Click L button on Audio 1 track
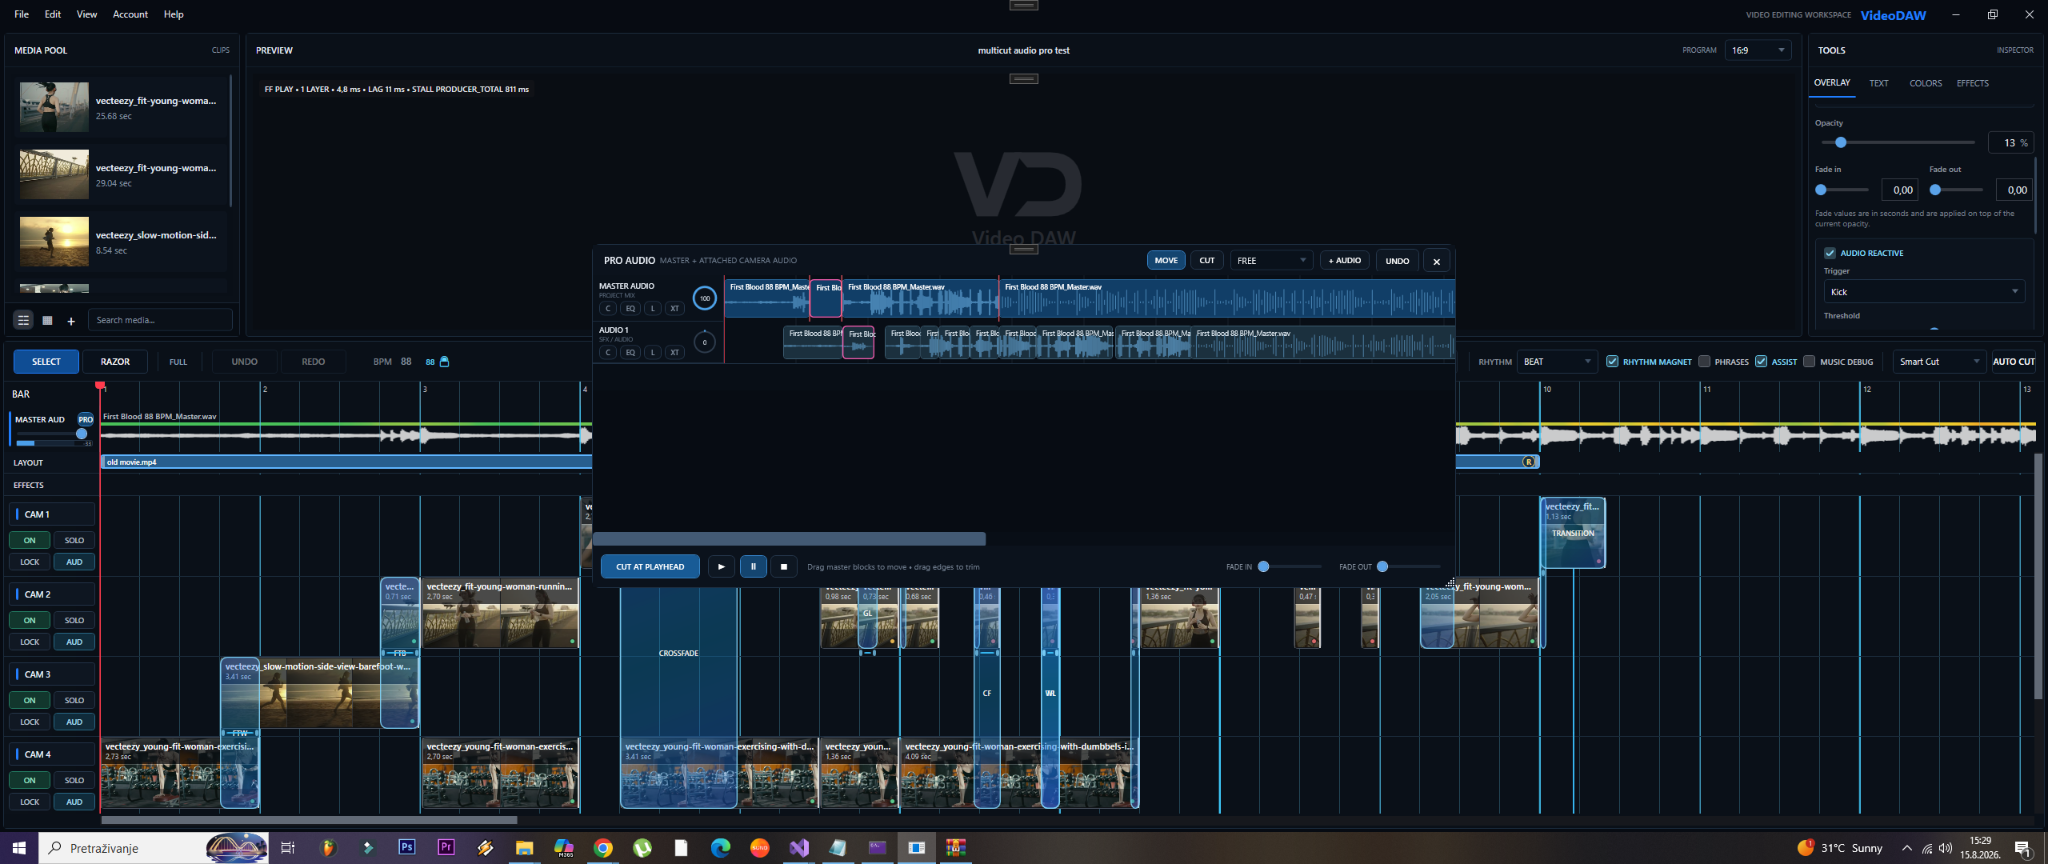 653,352
